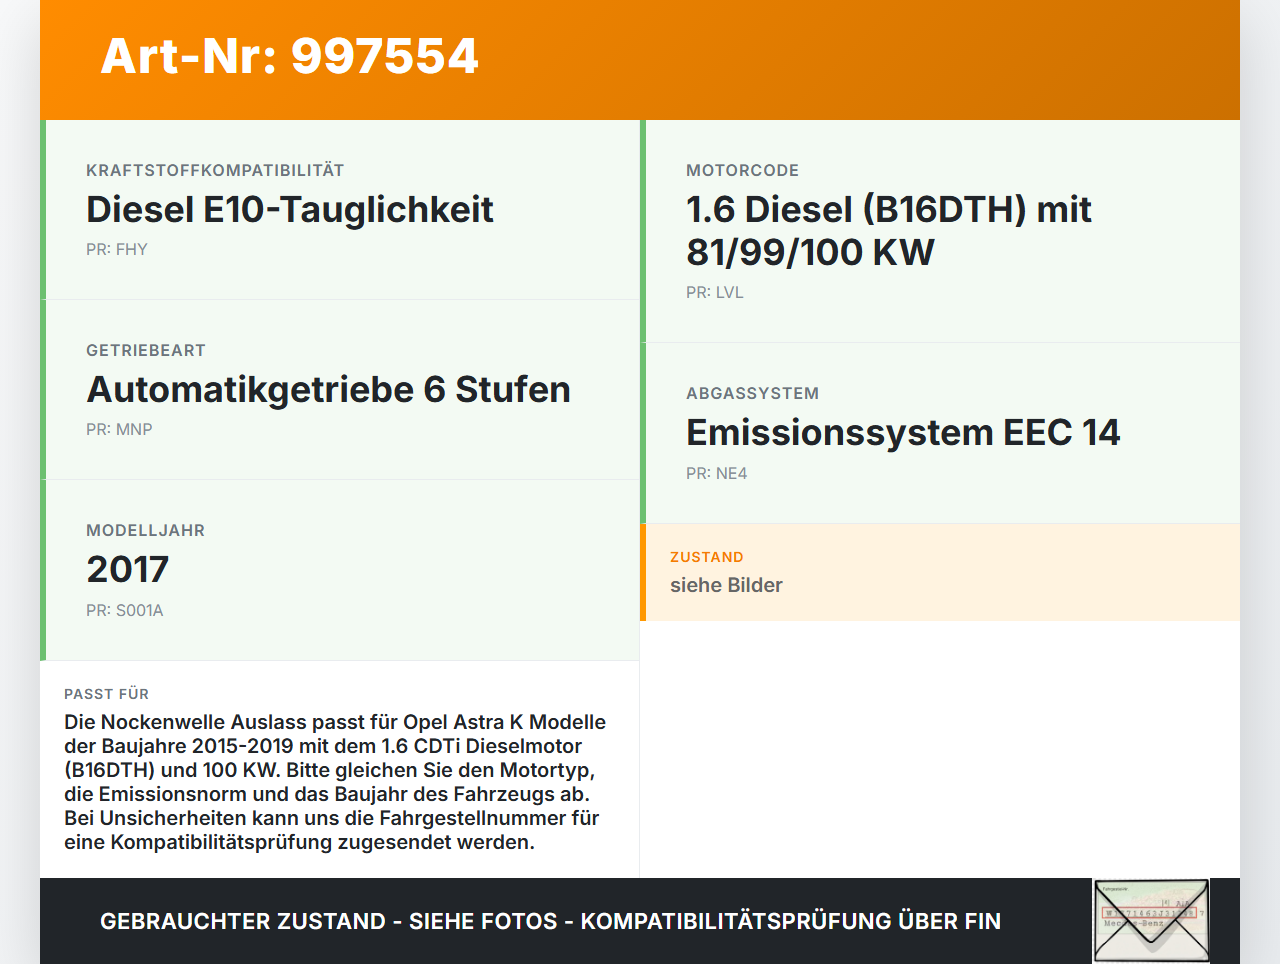Viewport: 1280px width, 964px height.
Task: Click the PASST FÜR label
Action: pos(106,694)
